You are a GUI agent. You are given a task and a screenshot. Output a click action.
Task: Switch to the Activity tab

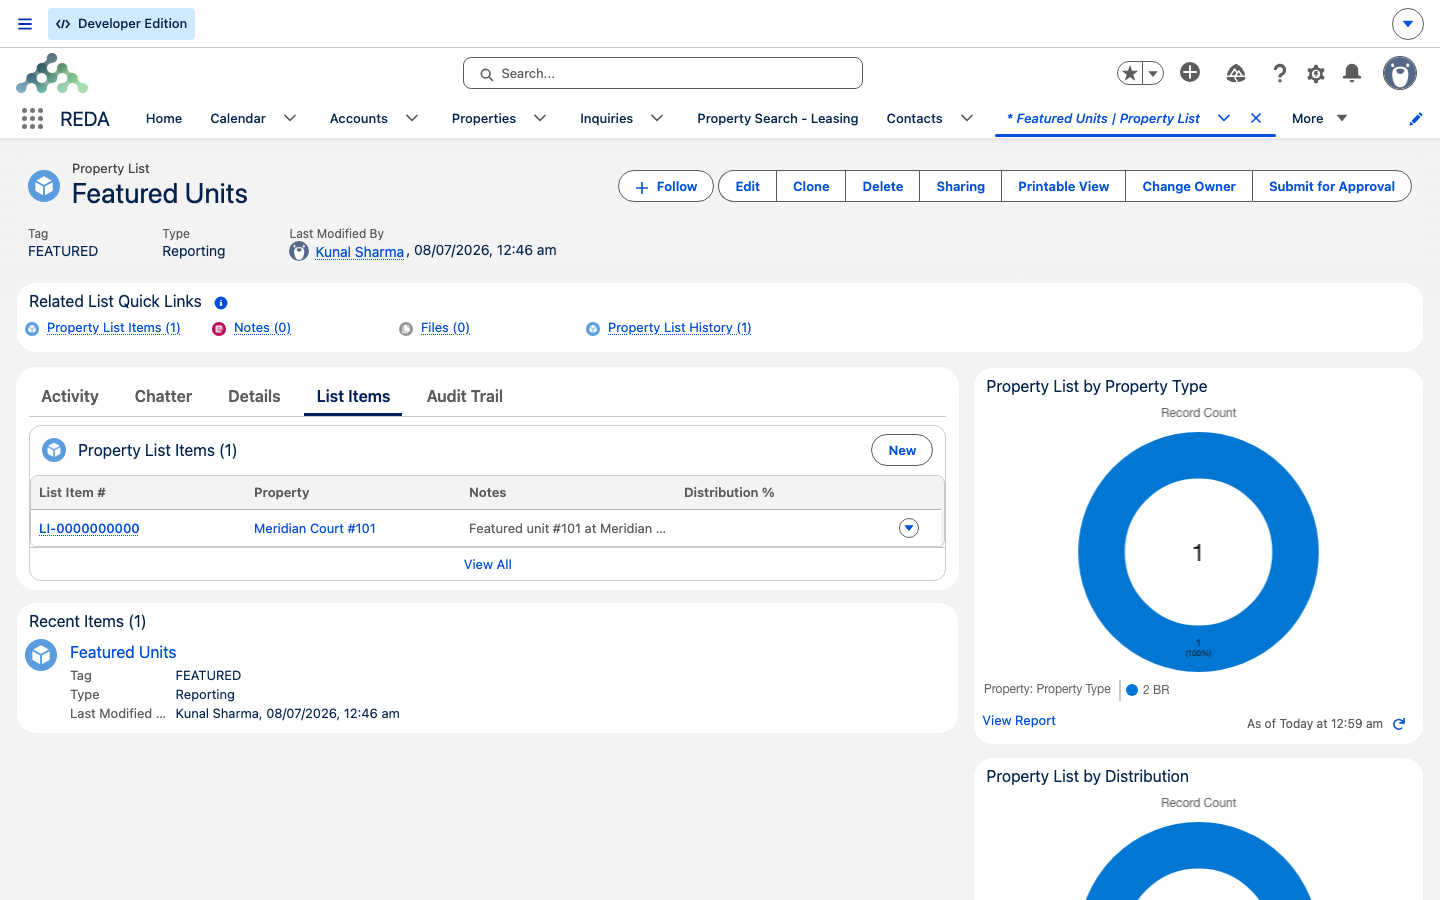[x=70, y=396]
